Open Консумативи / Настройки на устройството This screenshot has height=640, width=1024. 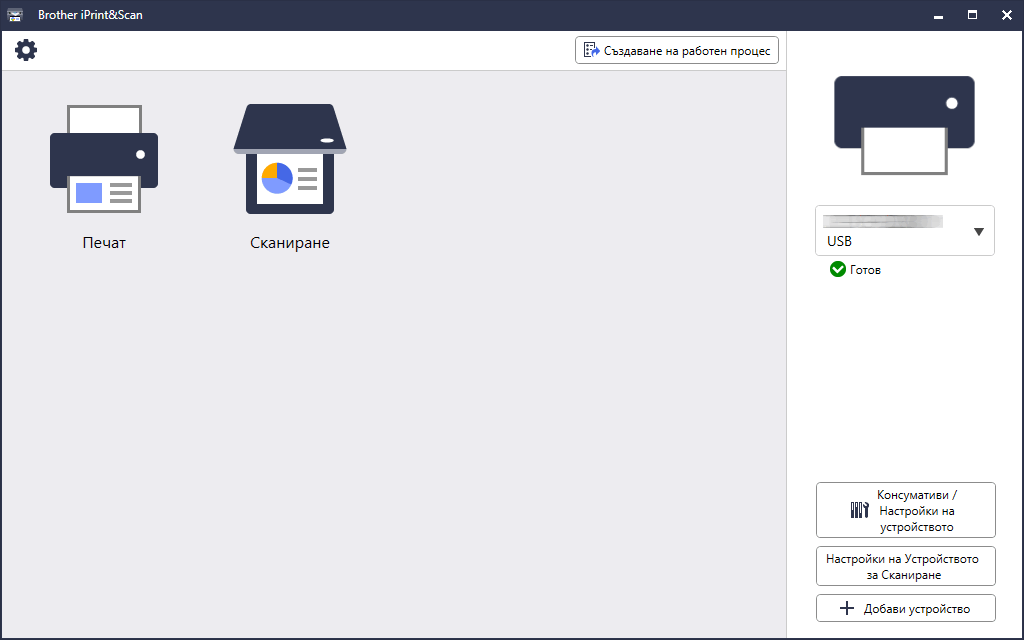click(905, 510)
